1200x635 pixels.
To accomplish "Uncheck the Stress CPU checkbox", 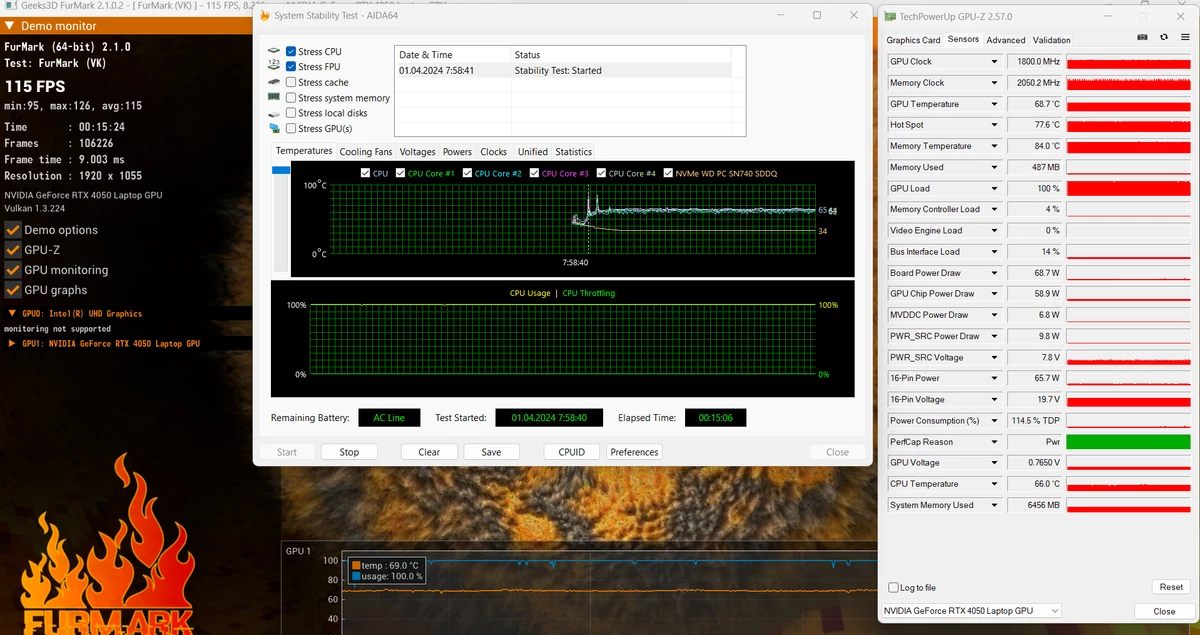I will point(291,51).
